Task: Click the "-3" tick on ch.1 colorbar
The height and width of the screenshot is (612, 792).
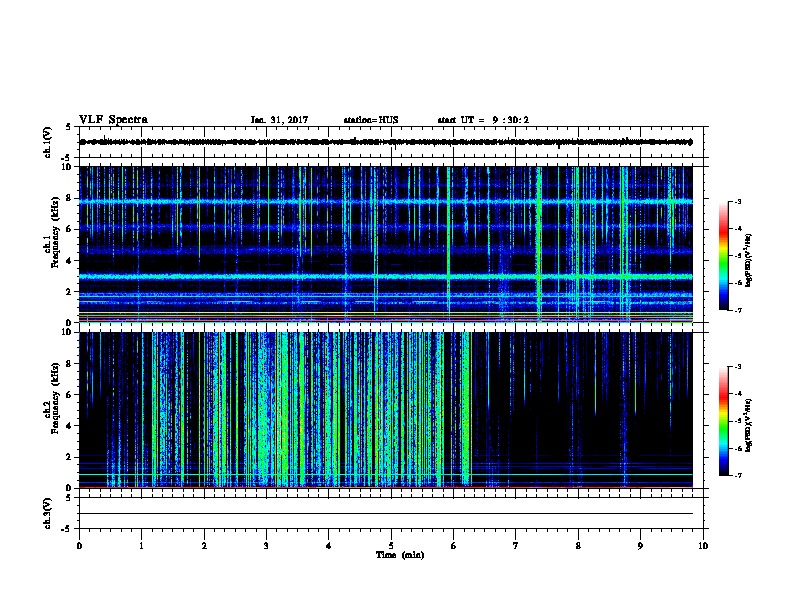Action: coord(737,201)
